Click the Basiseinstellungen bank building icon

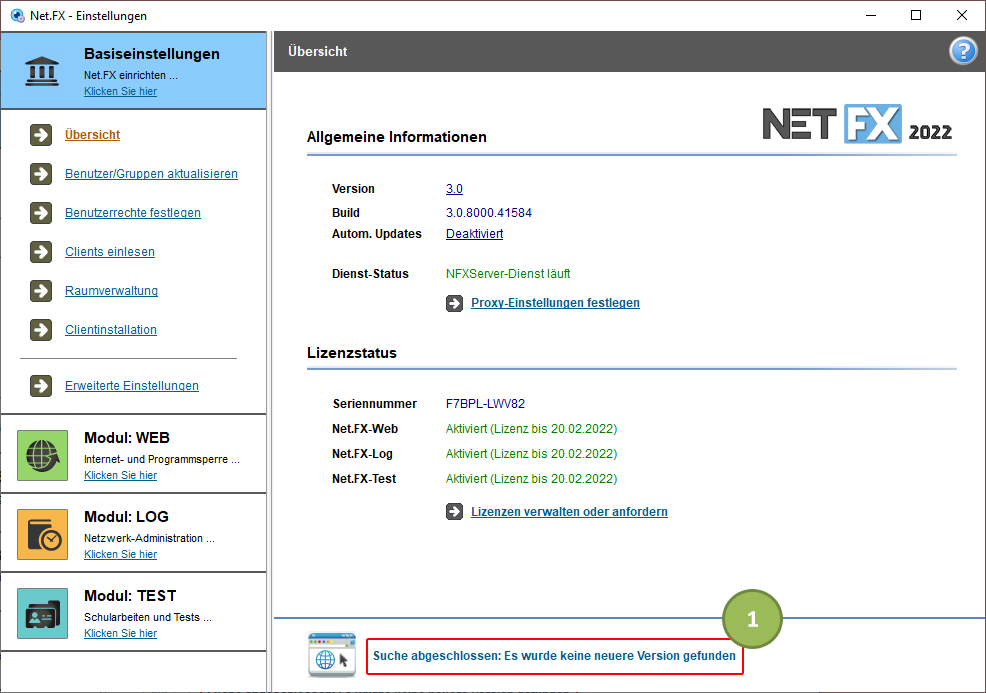(x=42, y=71)
